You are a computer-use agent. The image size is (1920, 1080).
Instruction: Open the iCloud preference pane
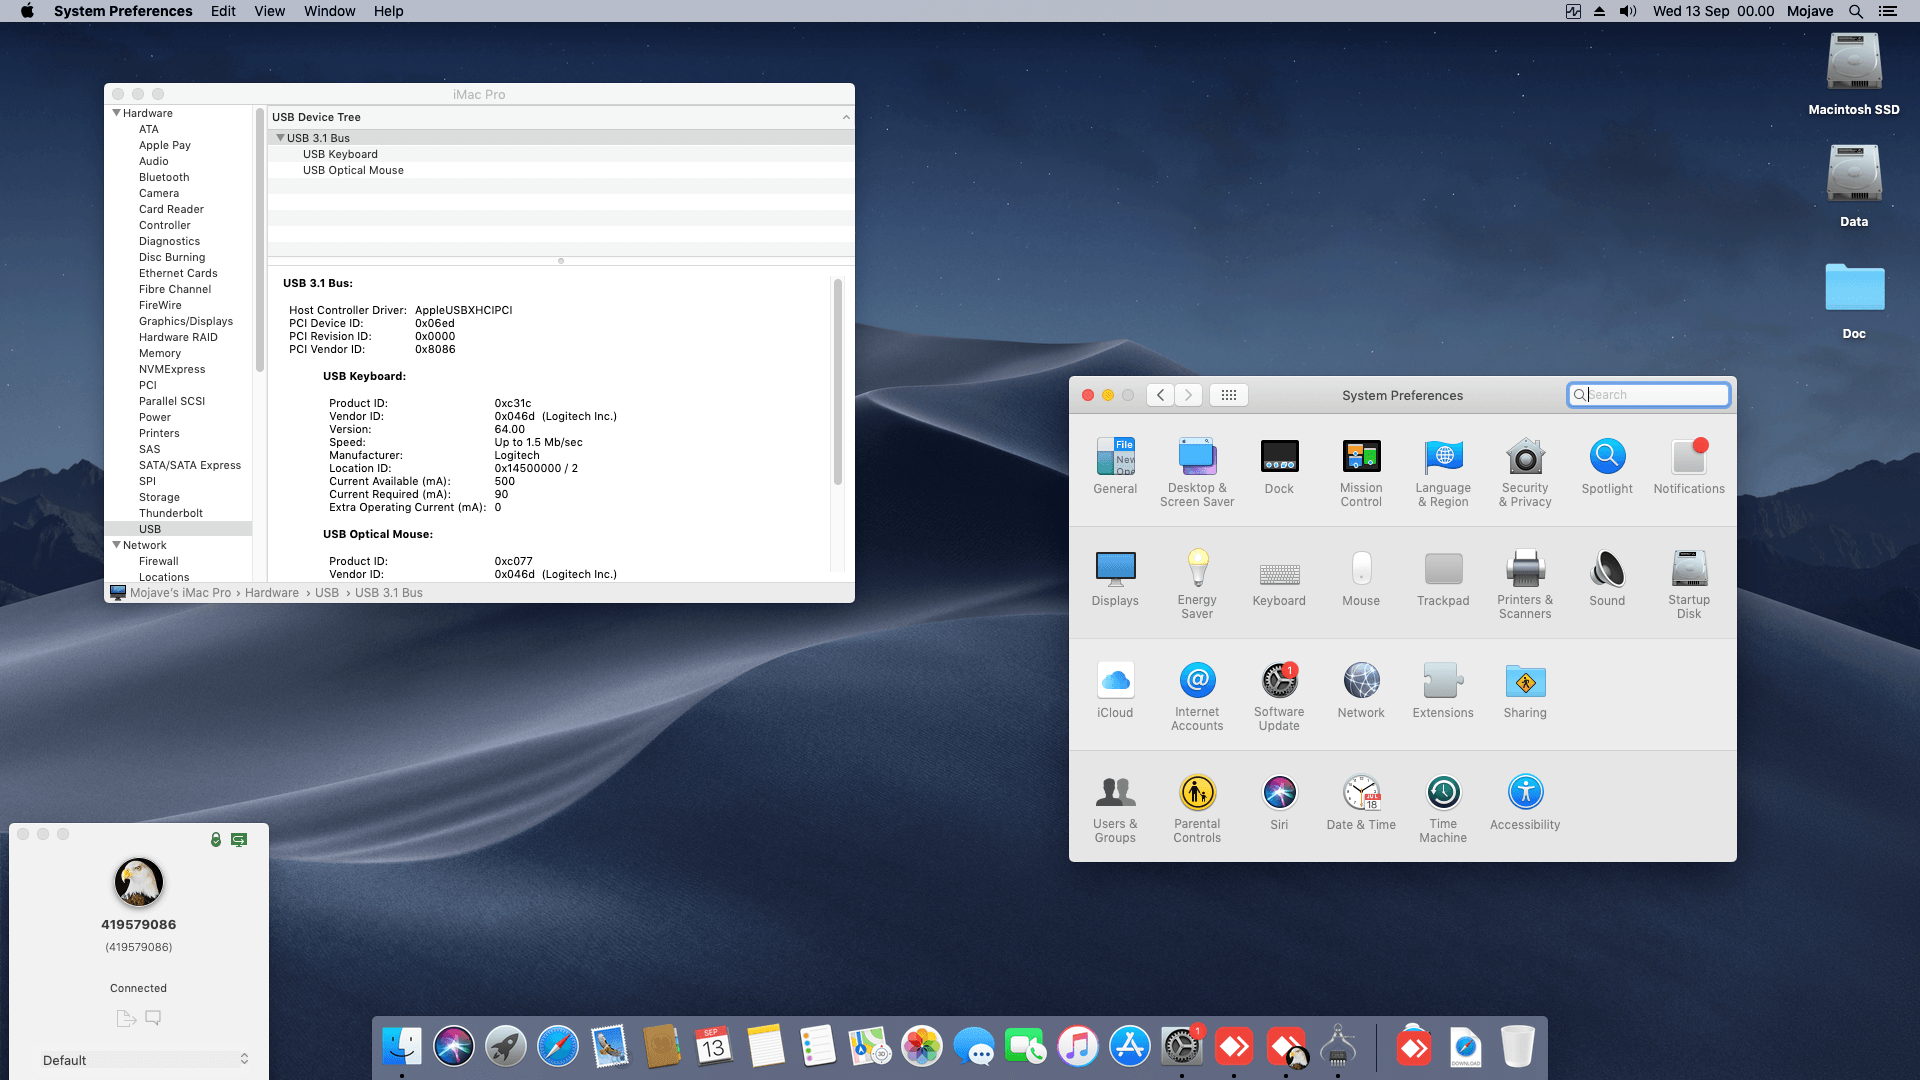click(1115, 690)
